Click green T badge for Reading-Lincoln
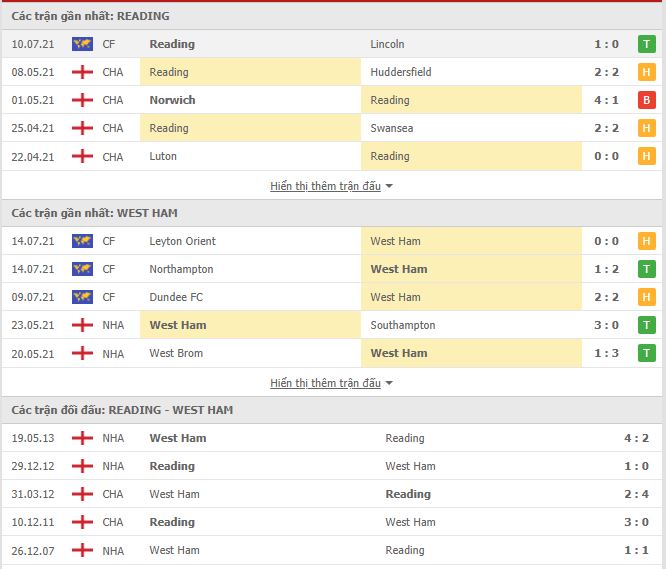 pyautogui.click(x=646, y=44)
